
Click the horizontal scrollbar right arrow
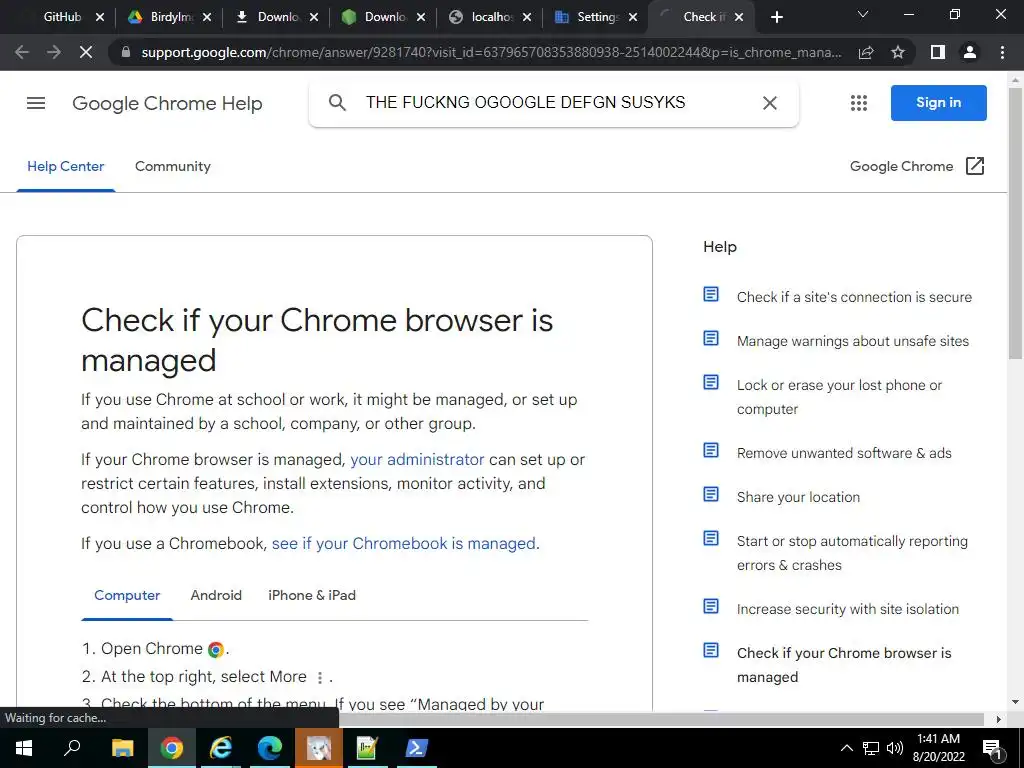[x=998, y=719]
